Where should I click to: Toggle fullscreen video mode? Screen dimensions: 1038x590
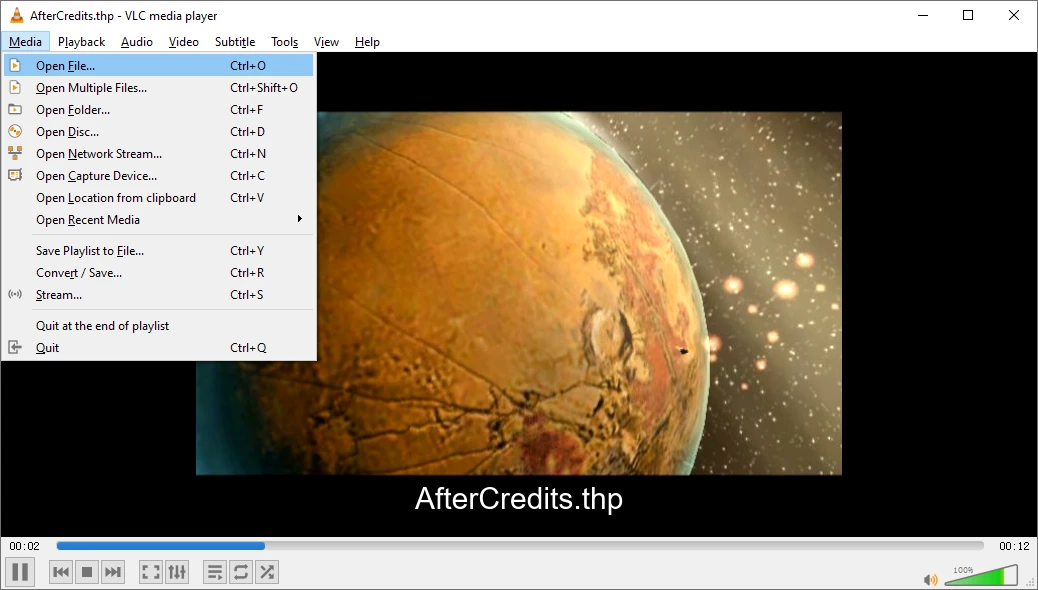tap(151, 572)
